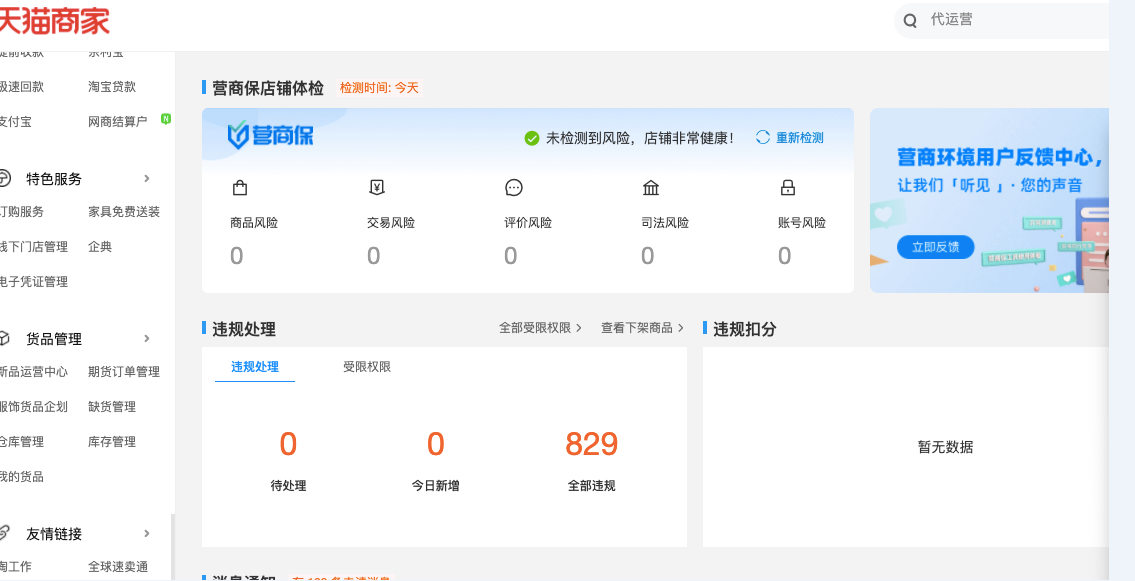Click the 账号风险 count value
The height and width of the screenshot is (581, 1135).
[x=785, y=256]
